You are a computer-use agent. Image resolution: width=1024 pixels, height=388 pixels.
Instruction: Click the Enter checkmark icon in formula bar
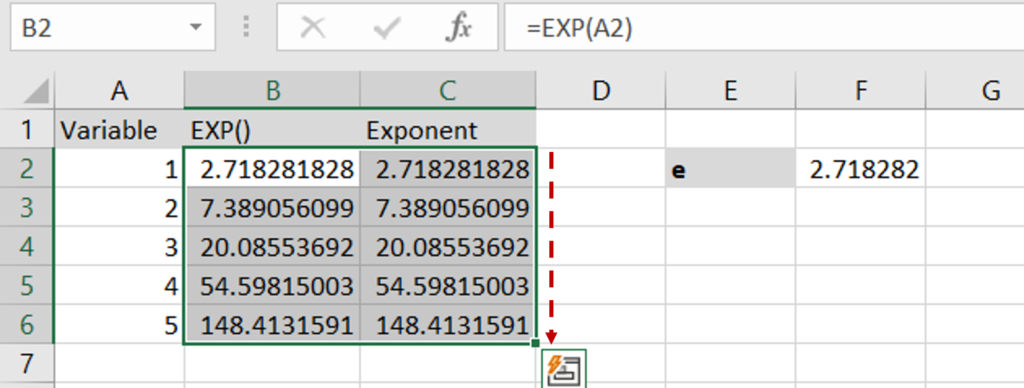pyautogui.click(x=386, y=29)
